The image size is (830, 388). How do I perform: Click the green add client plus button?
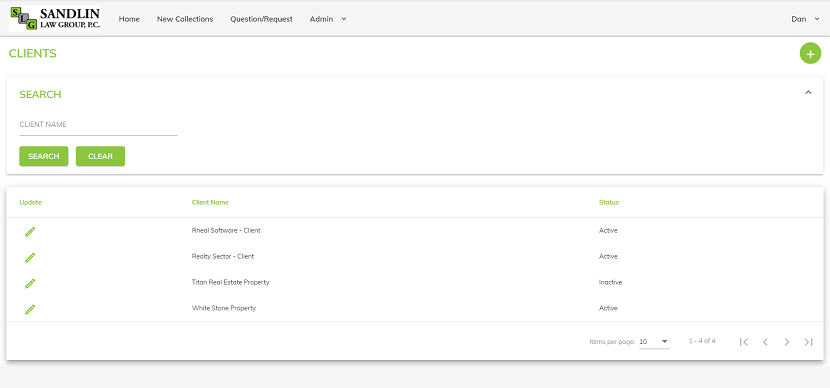coord(810,53)
